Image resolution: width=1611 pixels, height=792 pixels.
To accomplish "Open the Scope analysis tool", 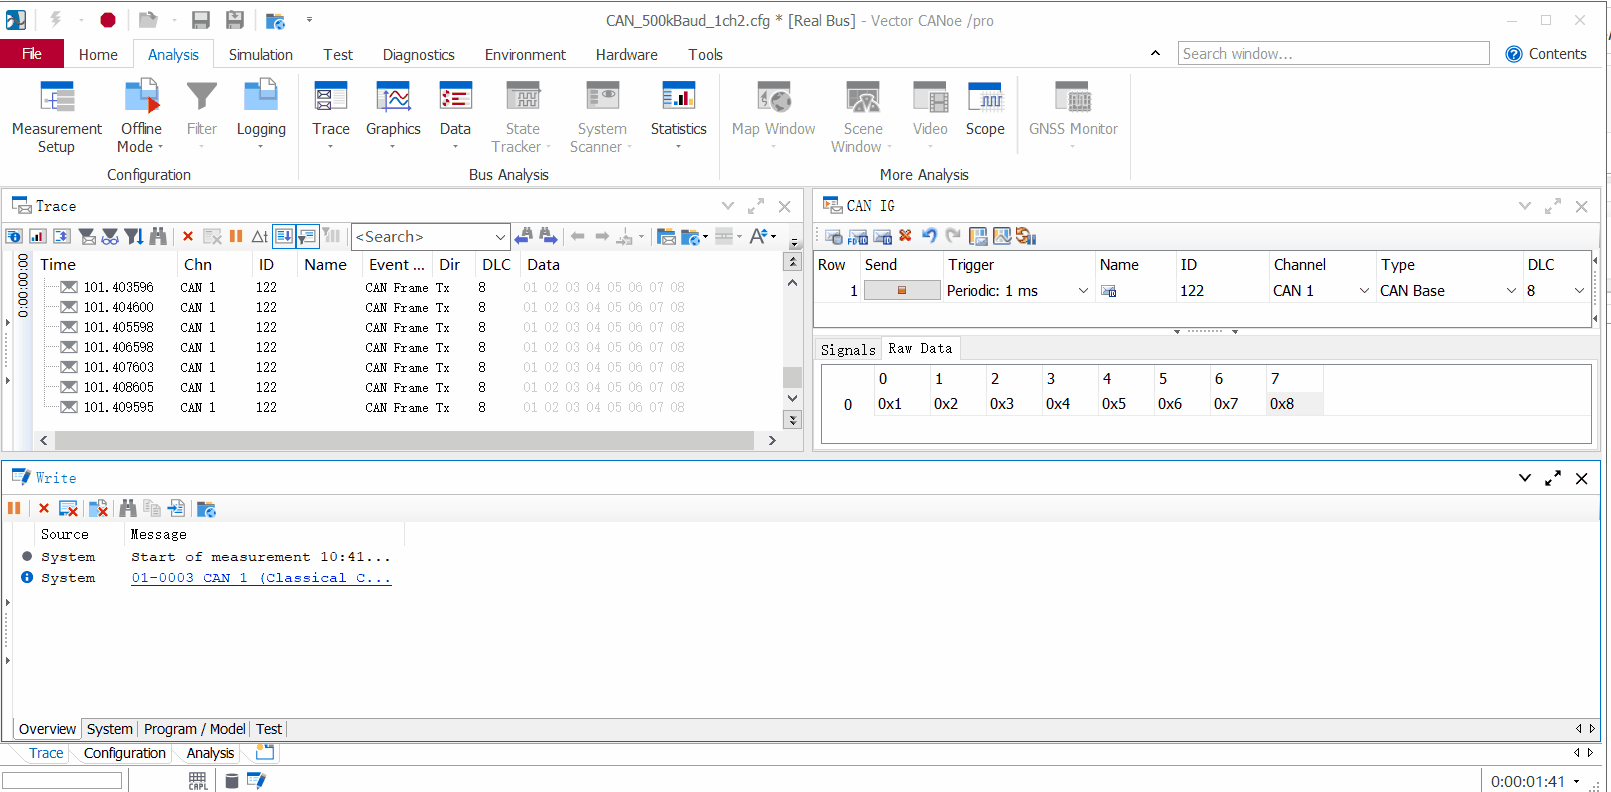I will point(985,110).
